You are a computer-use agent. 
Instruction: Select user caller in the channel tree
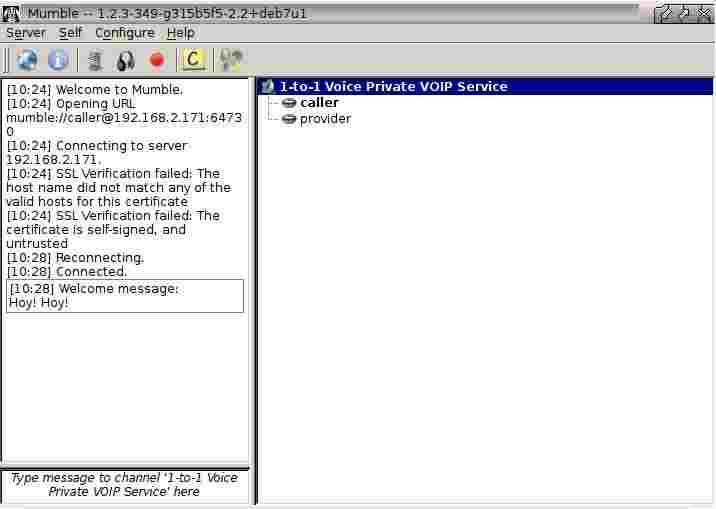319,103
